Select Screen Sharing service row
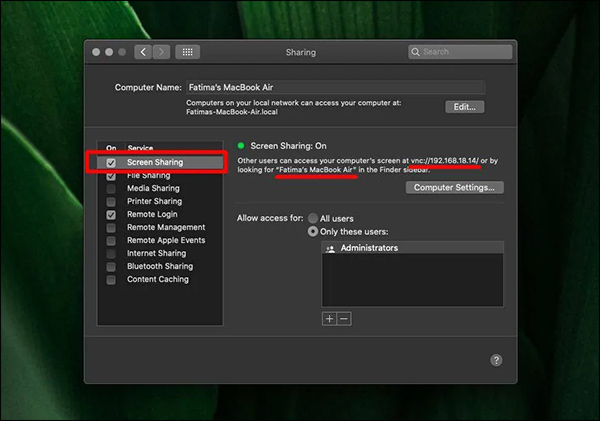This screenshot has height=421, width=600. [160, 162]
